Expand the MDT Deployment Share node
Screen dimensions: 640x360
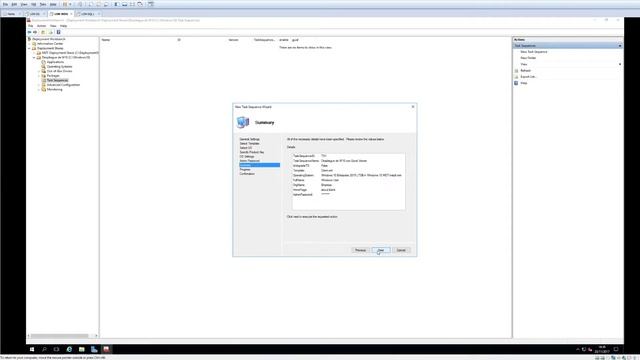click(34, 53)
